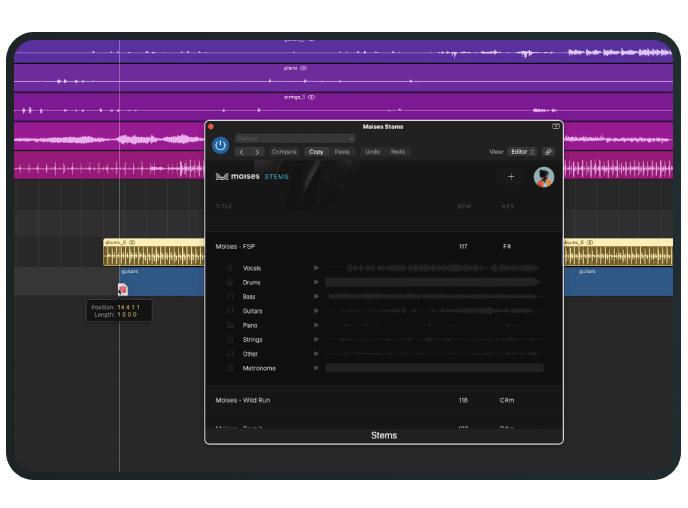Image resolution: width=688 pixels, height=508 pixels.
Task: Click the plus add-song button
Action: [x=511, y=177]
